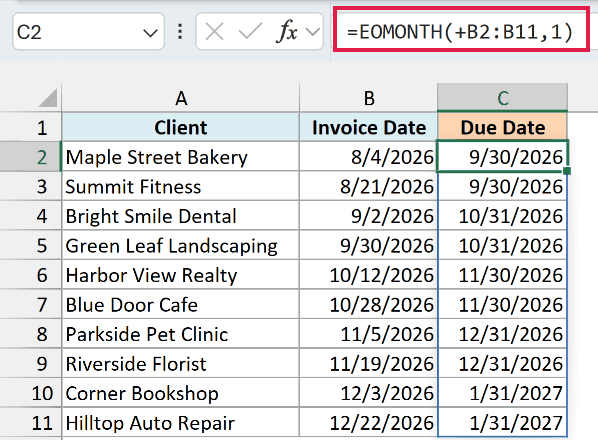598x440 pixels.
Task: Click invoice date 8/4/2026
Action: (369, 156)
